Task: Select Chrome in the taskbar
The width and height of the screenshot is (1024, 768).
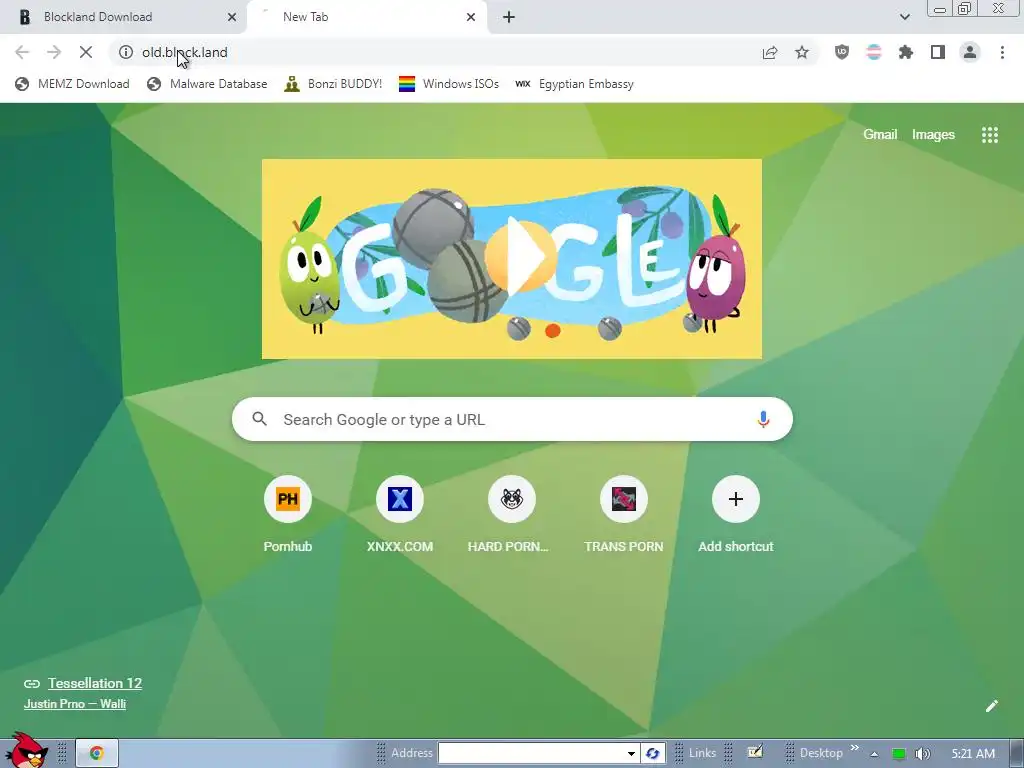Action: pos(97,753)
